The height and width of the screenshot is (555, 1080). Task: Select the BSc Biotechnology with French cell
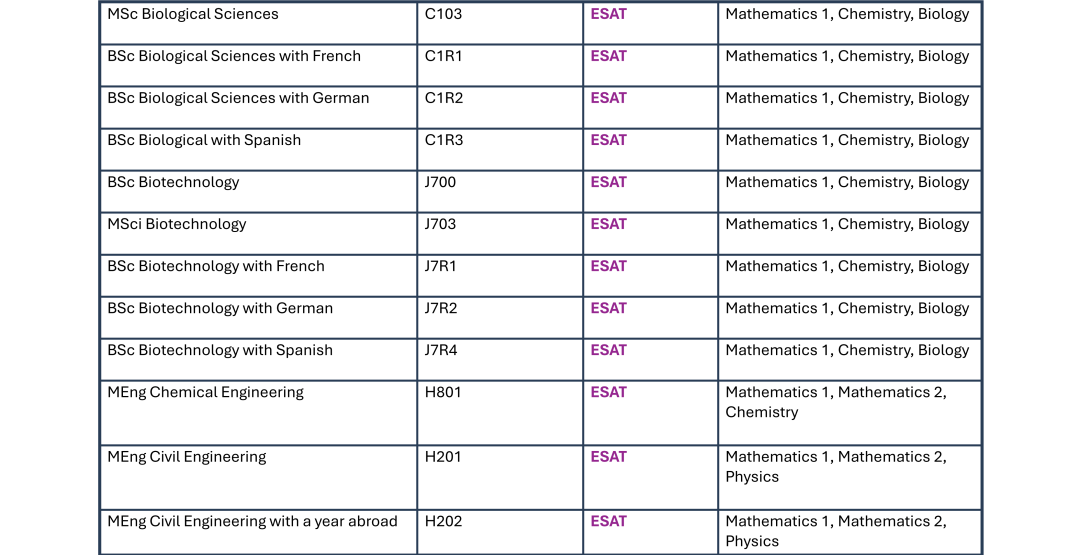point(216,267)
